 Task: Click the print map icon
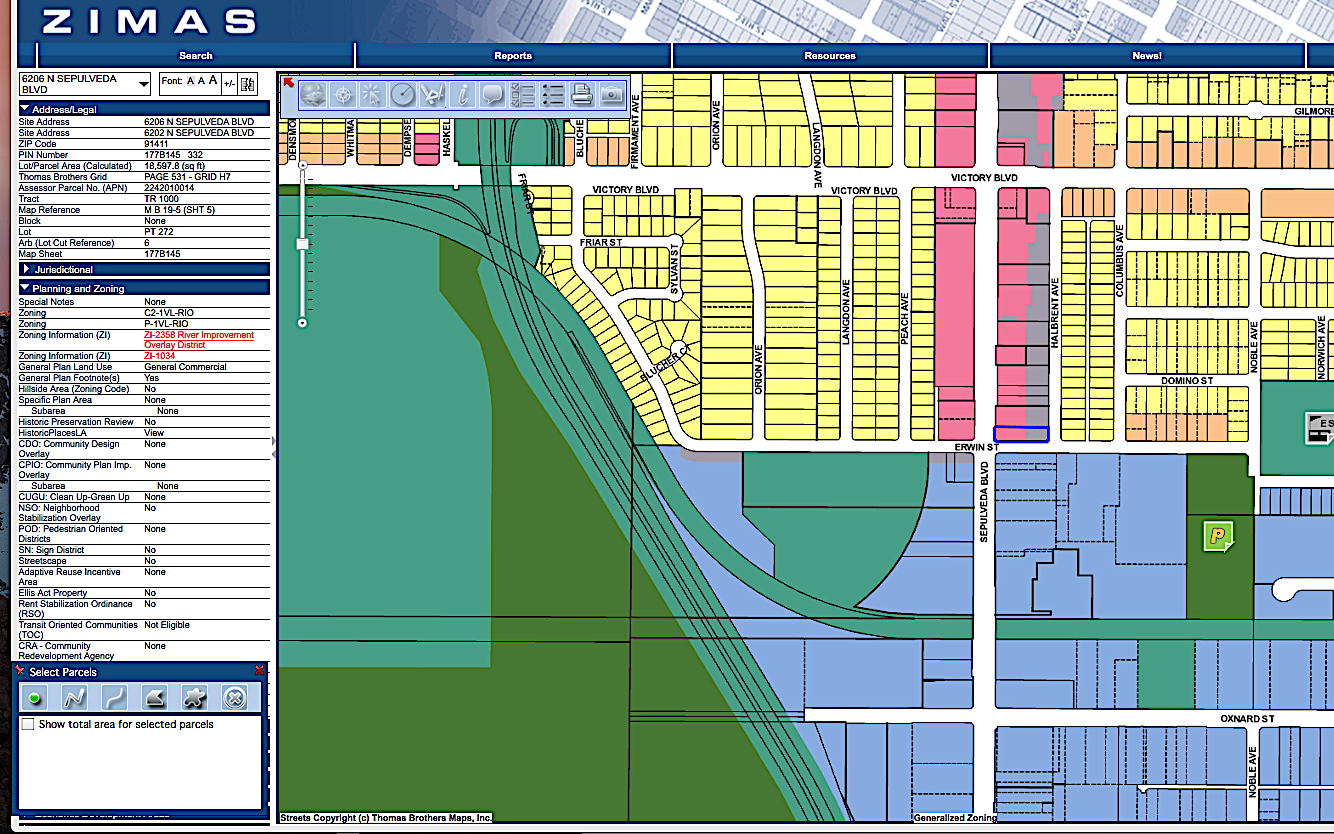(581, 95)
